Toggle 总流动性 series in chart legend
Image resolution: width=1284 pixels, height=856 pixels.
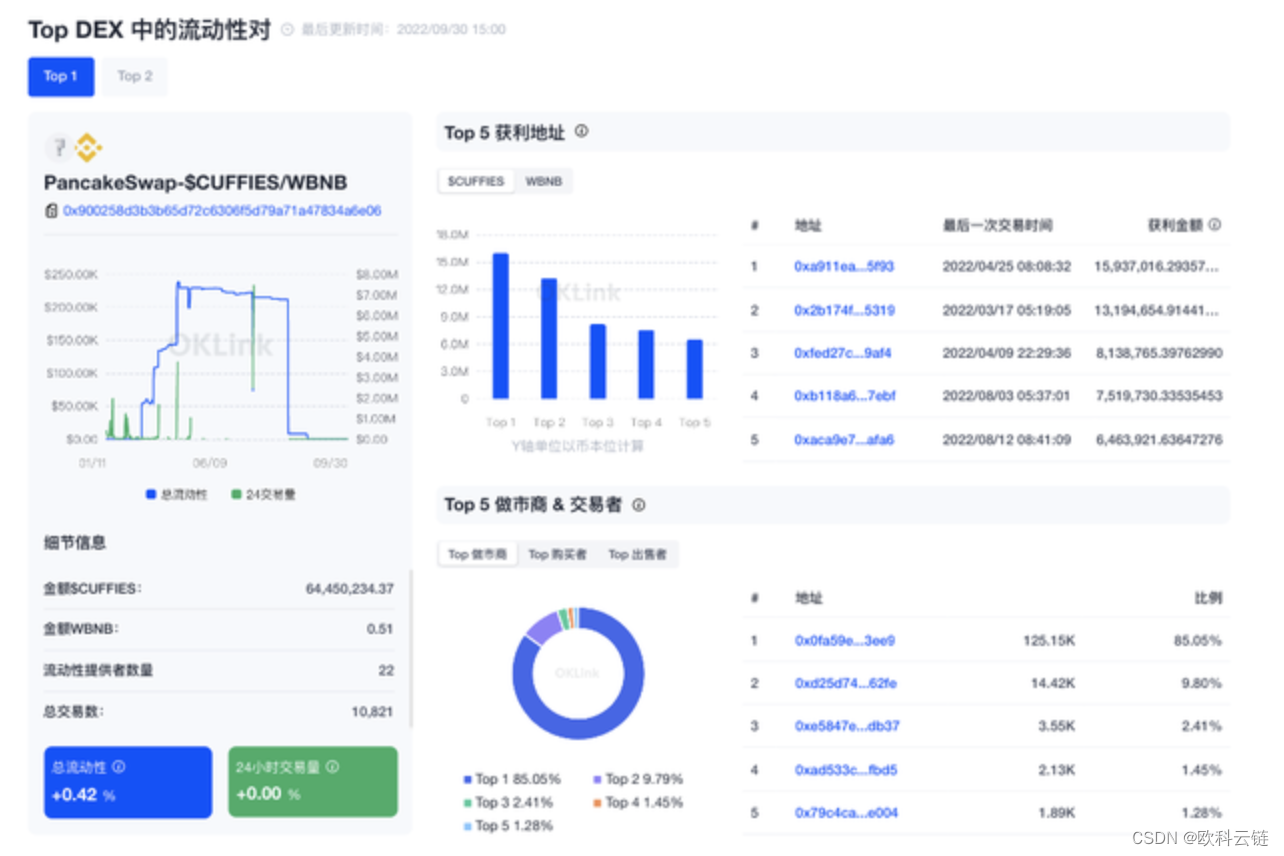pyautogui.click(x=176, y=495)
